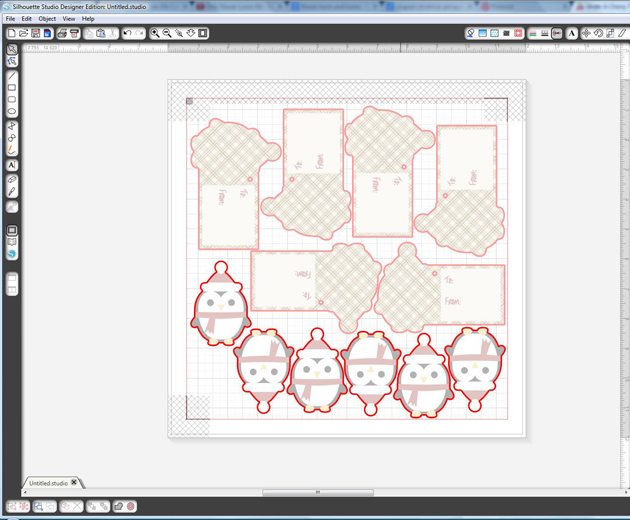Choose the Draw a Line tool

coord(12,76)
